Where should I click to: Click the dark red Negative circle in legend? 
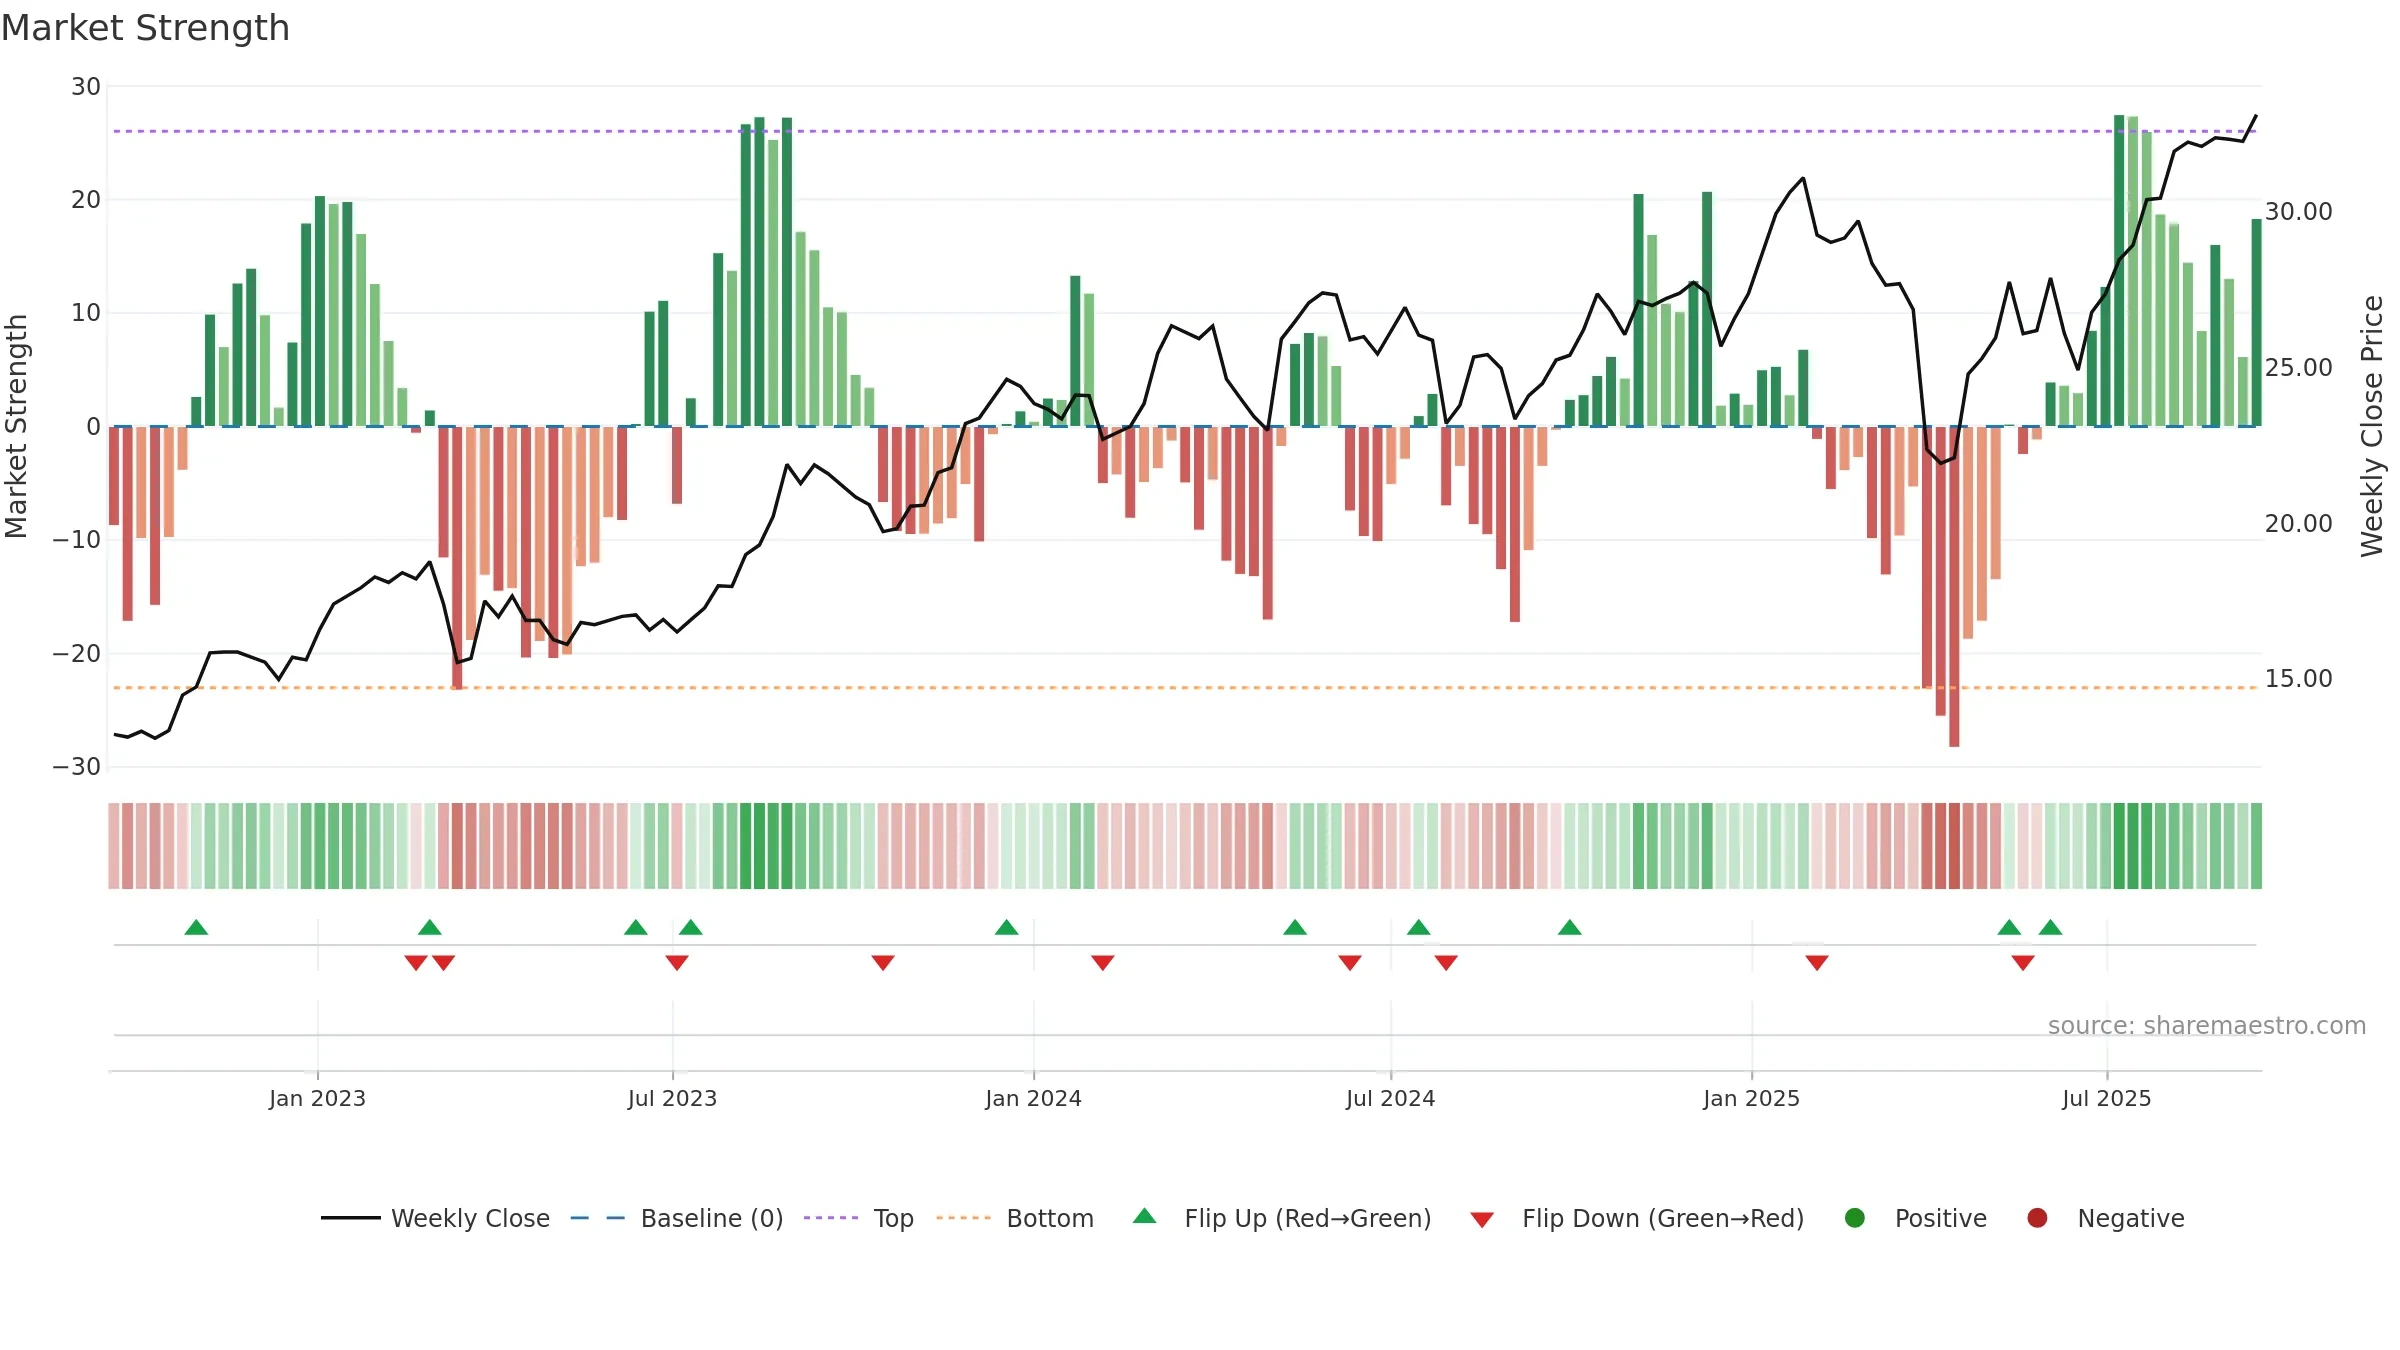(2037, 1218)
